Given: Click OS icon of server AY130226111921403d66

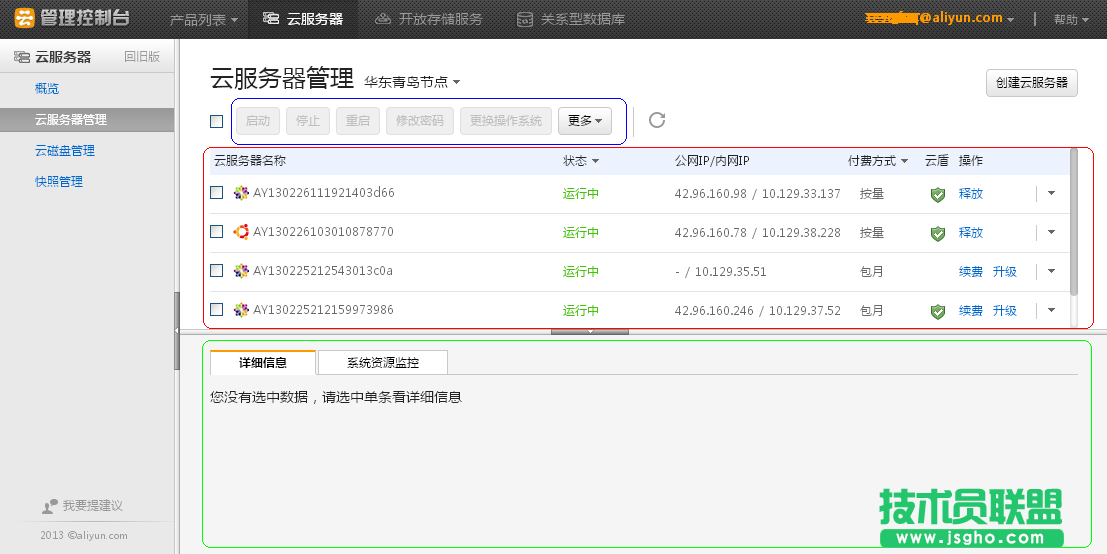Looking at the screenshot, I should pos(241,193).
